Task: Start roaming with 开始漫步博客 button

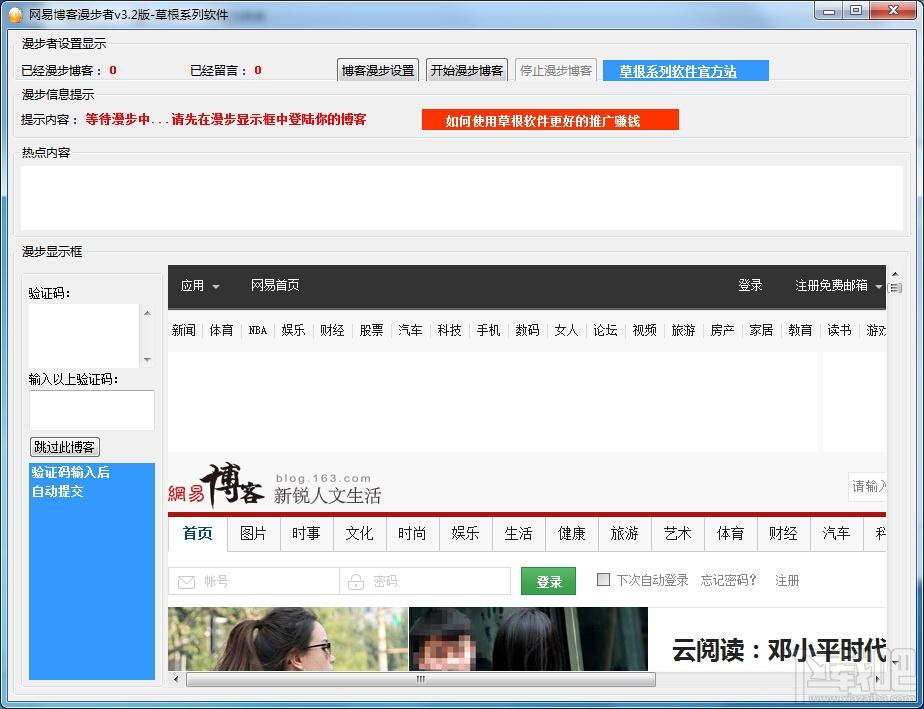Action: coord(466,70)
